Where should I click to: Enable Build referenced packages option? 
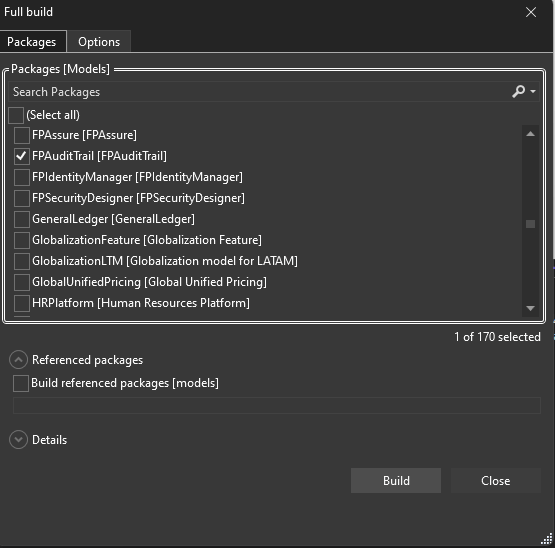[21, 383]
